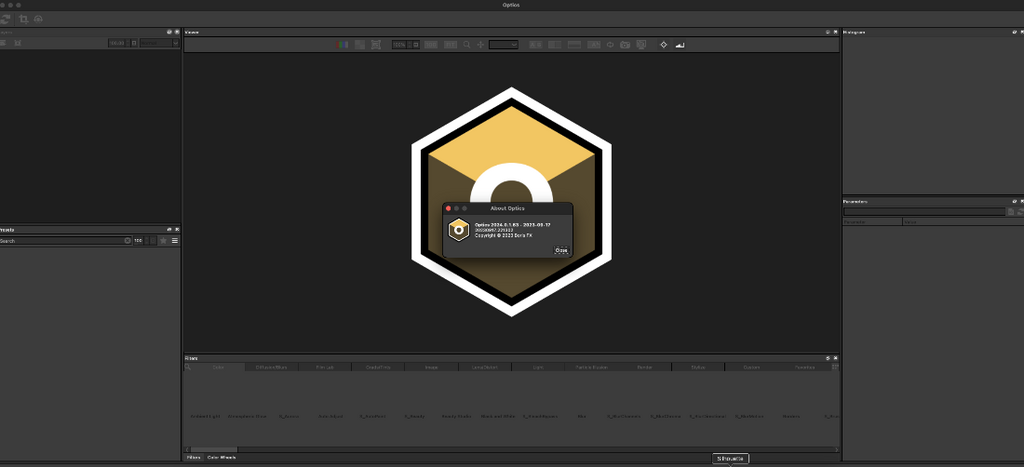
Task: Select the Color filter category tab
Action: click(x=219, y=367)
